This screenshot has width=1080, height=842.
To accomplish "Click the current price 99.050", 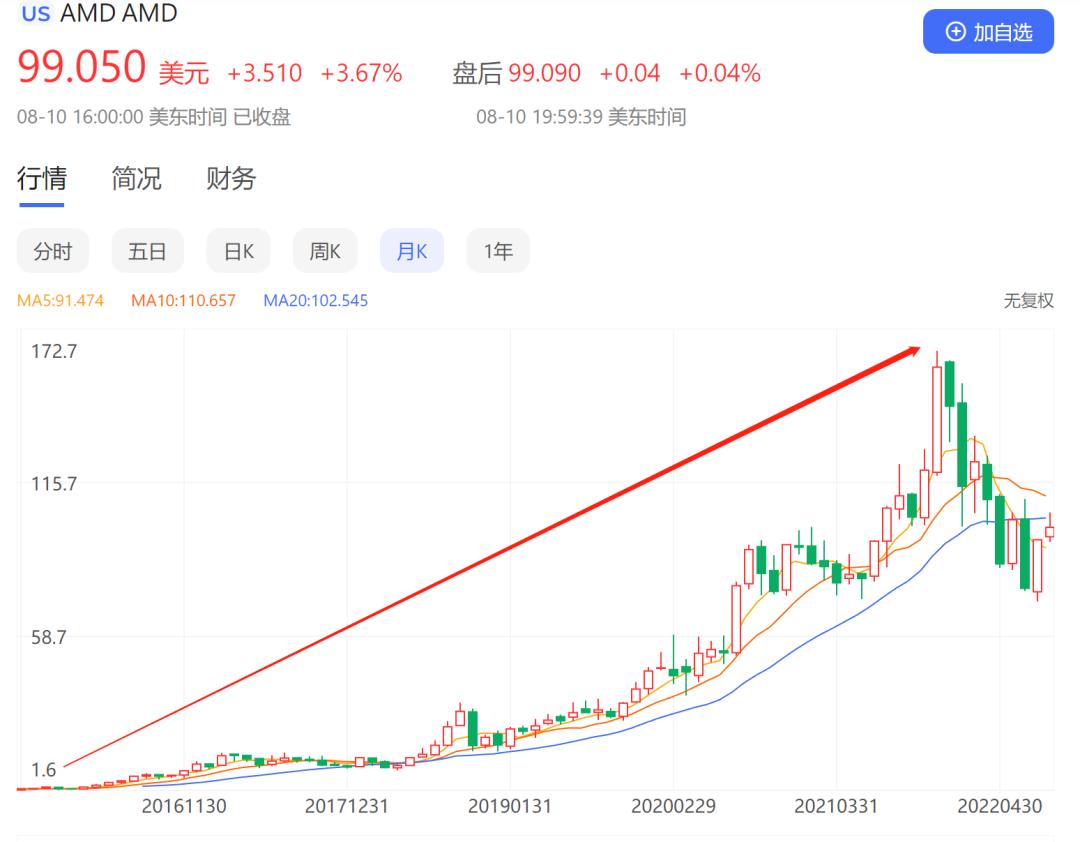I will click(x=81, y=67).
